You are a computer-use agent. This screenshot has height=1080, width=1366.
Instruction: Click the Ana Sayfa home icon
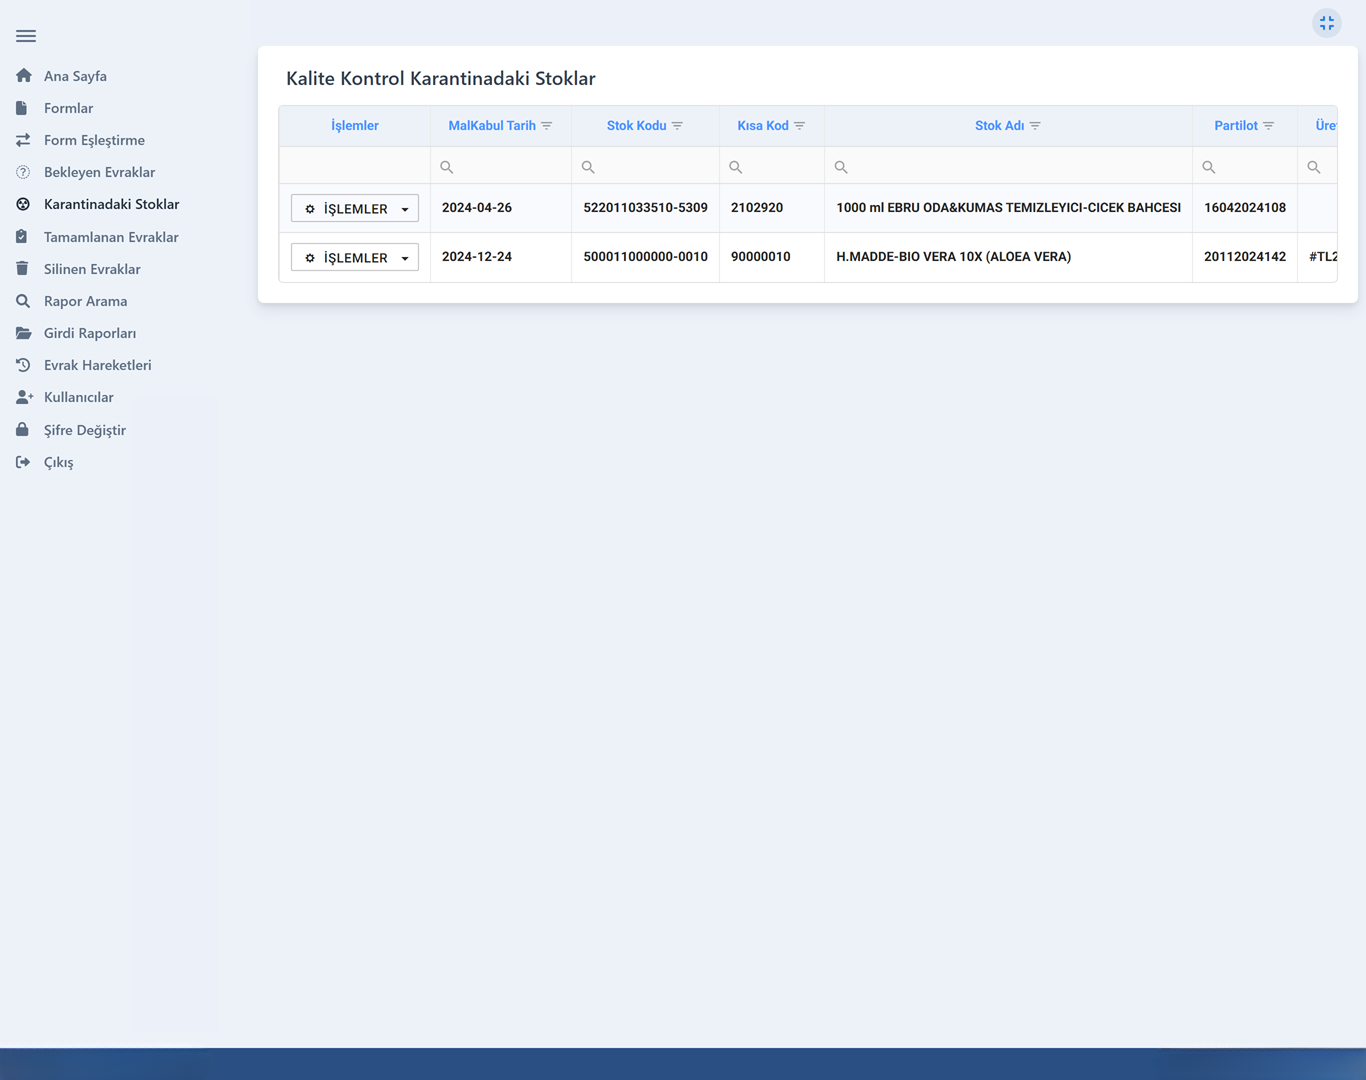24,76
